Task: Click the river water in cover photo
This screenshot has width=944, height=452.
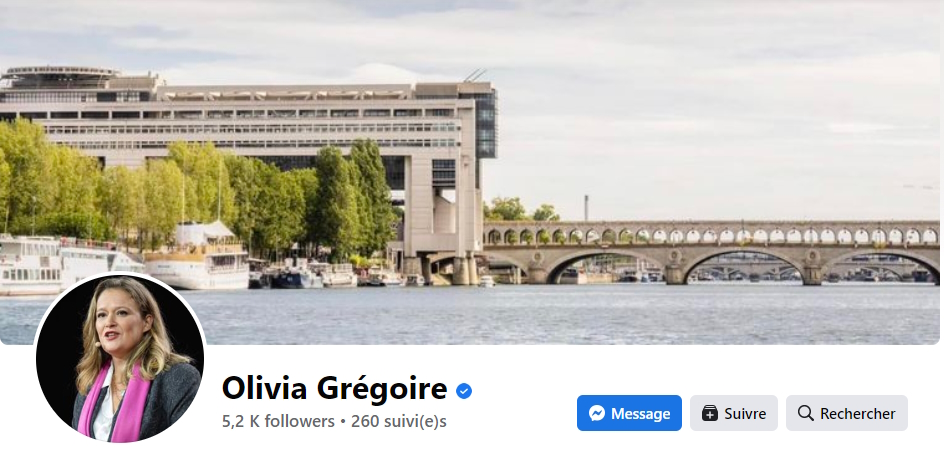Action: [542, 313]
